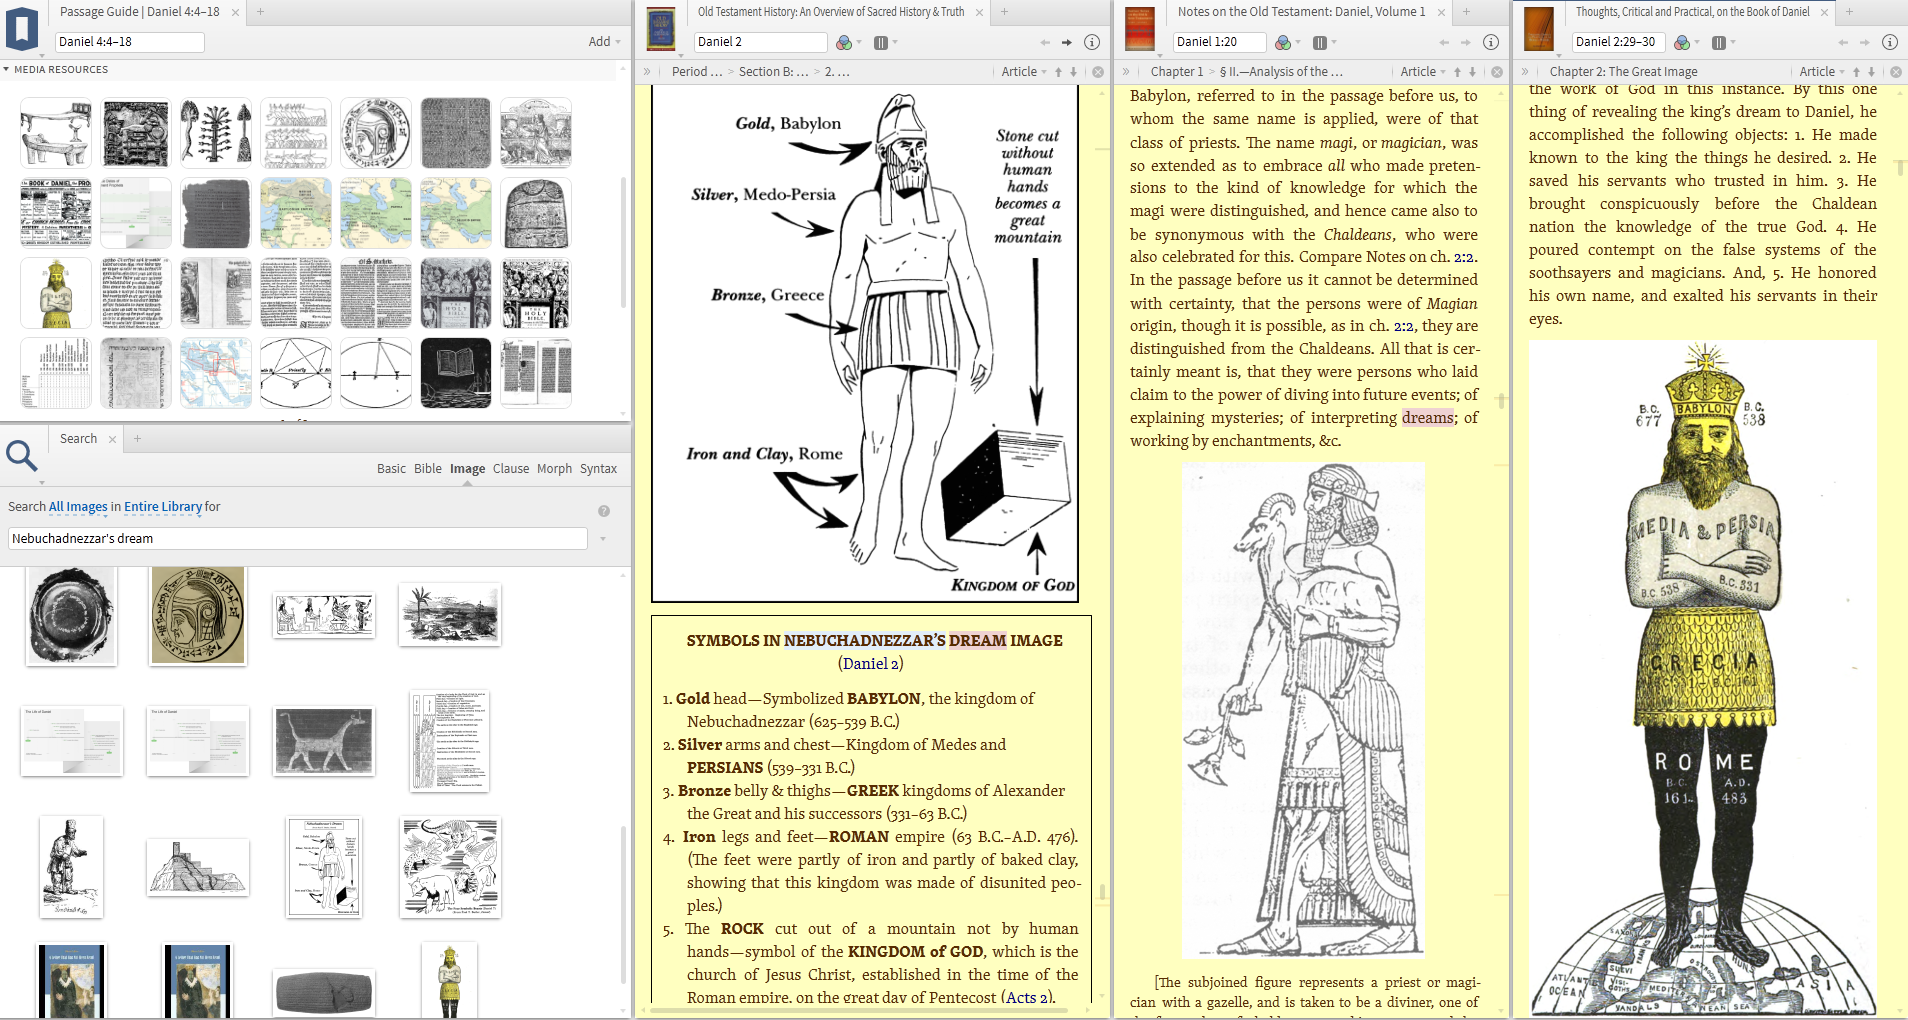
Task: Change the All Images search scope link
Action: coord(78,507)
